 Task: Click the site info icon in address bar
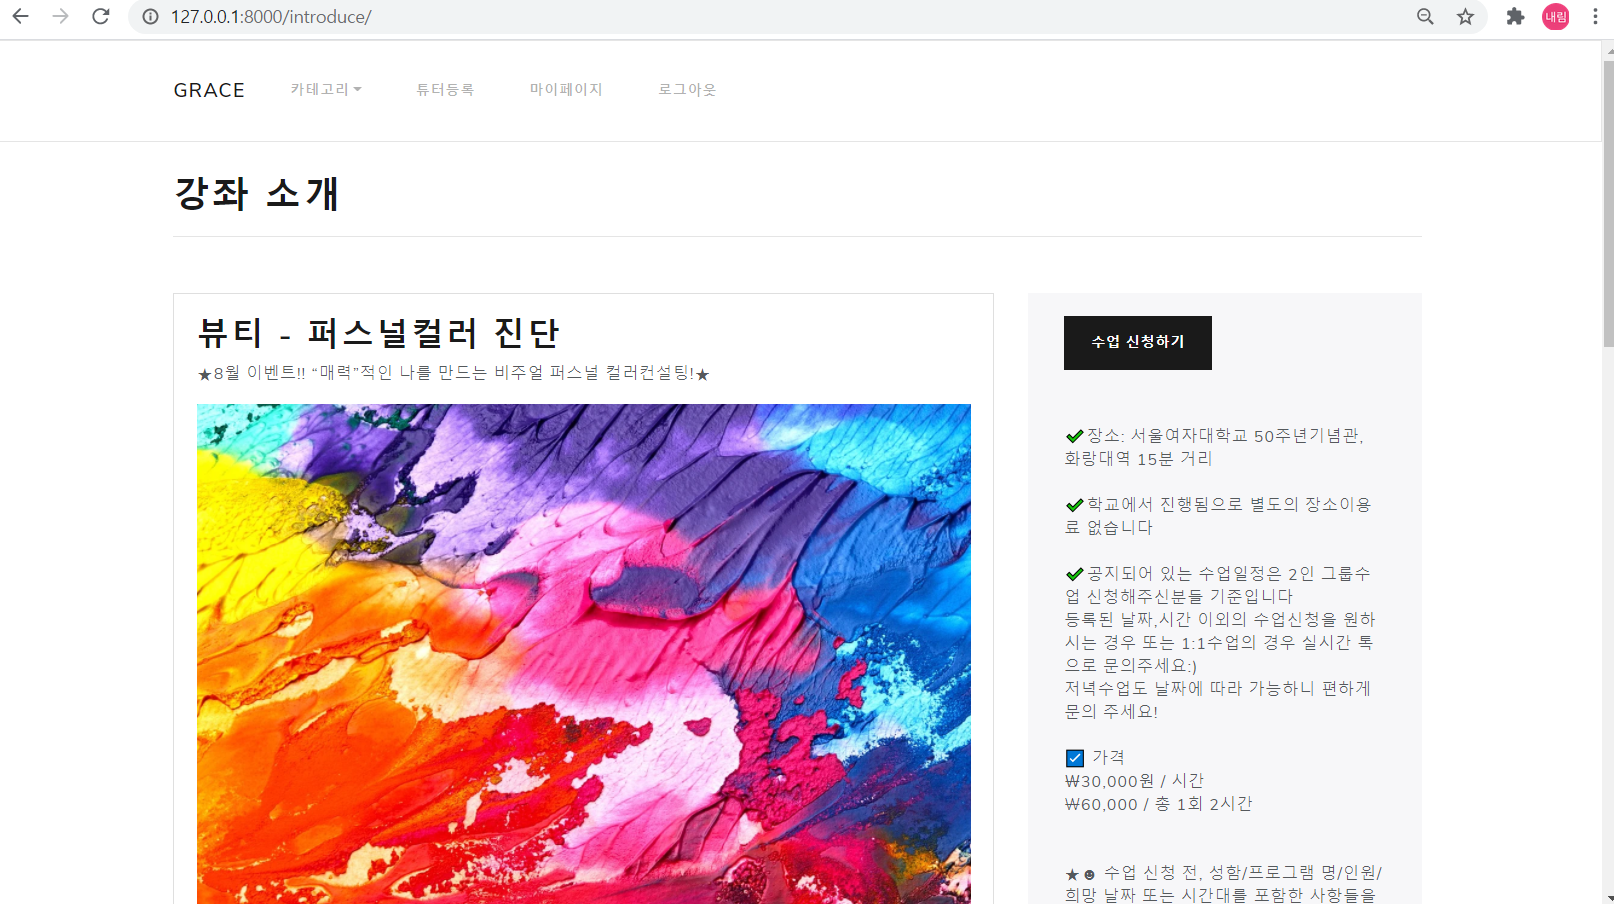pos(150,16)
